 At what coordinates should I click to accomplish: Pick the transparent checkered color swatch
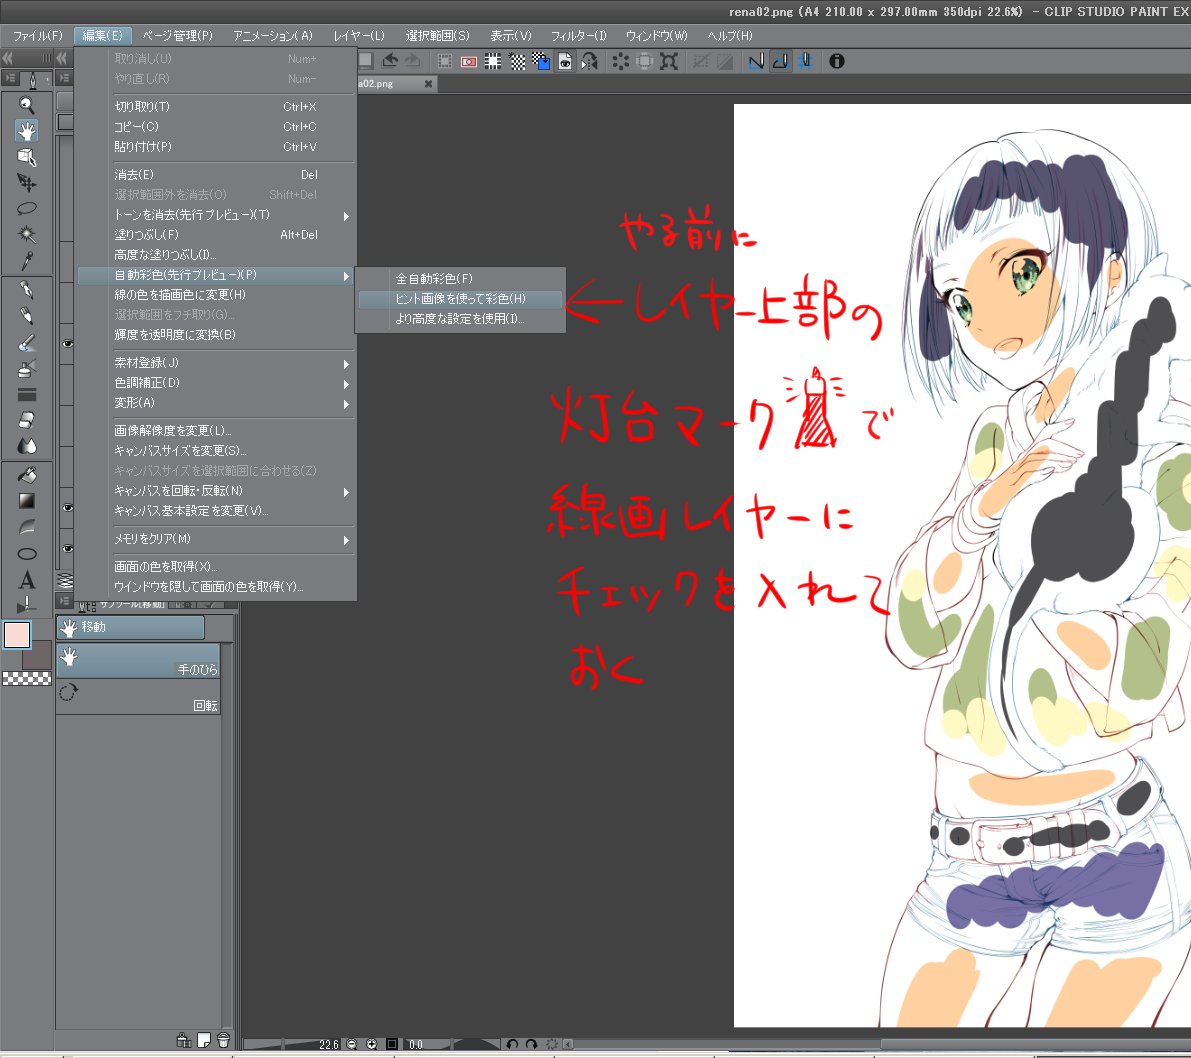pos(27,679)
